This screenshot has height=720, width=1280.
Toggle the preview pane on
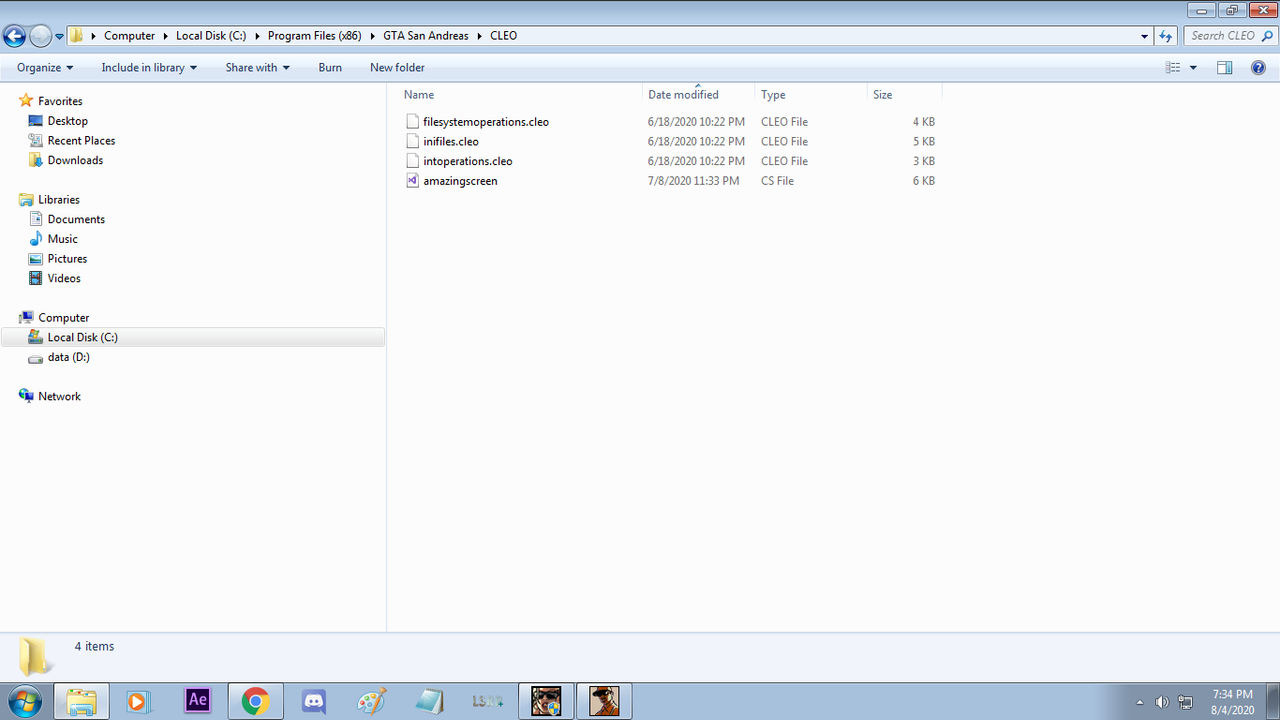[x=1225, y=68]
